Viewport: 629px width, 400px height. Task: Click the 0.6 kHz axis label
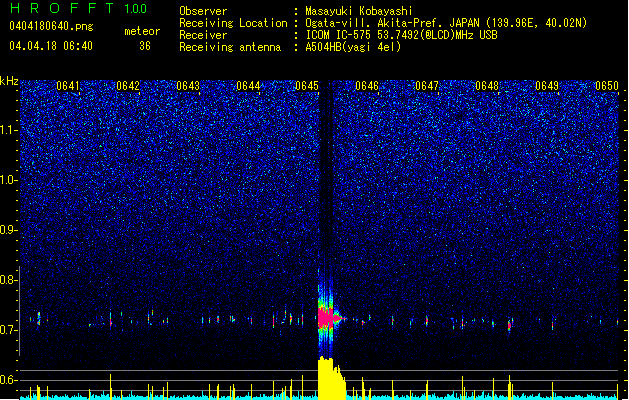9,380
